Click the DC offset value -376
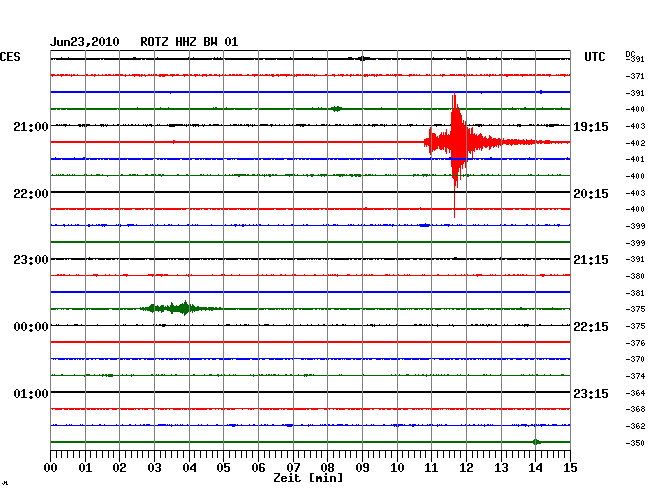The height and width of the screenshot is (494, 650). (x=635, y=343)
